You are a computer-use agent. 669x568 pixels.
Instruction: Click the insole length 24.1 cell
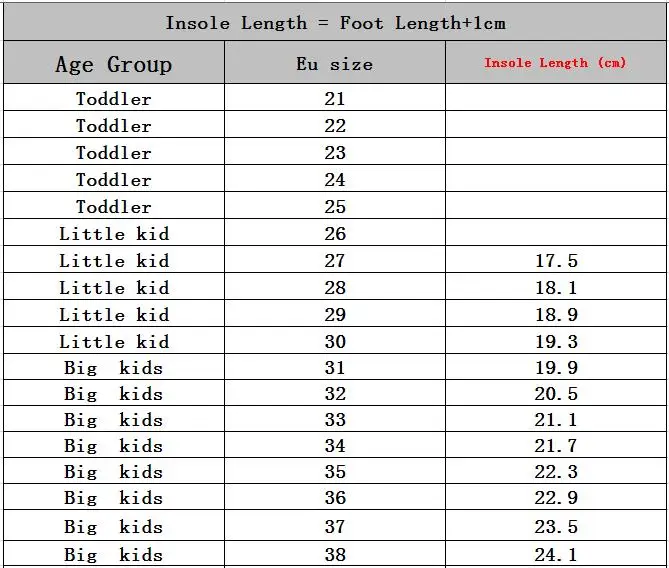[556, 554]
